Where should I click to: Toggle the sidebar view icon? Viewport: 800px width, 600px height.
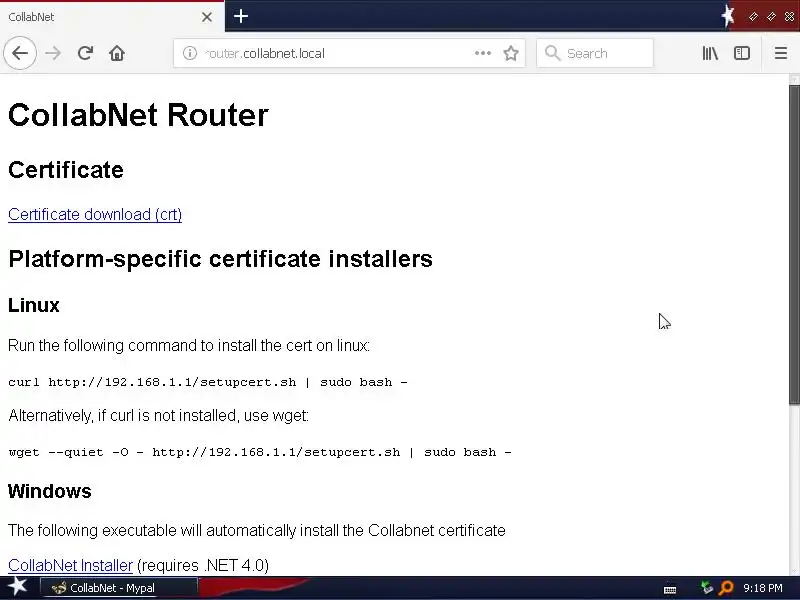click(742, 53)
